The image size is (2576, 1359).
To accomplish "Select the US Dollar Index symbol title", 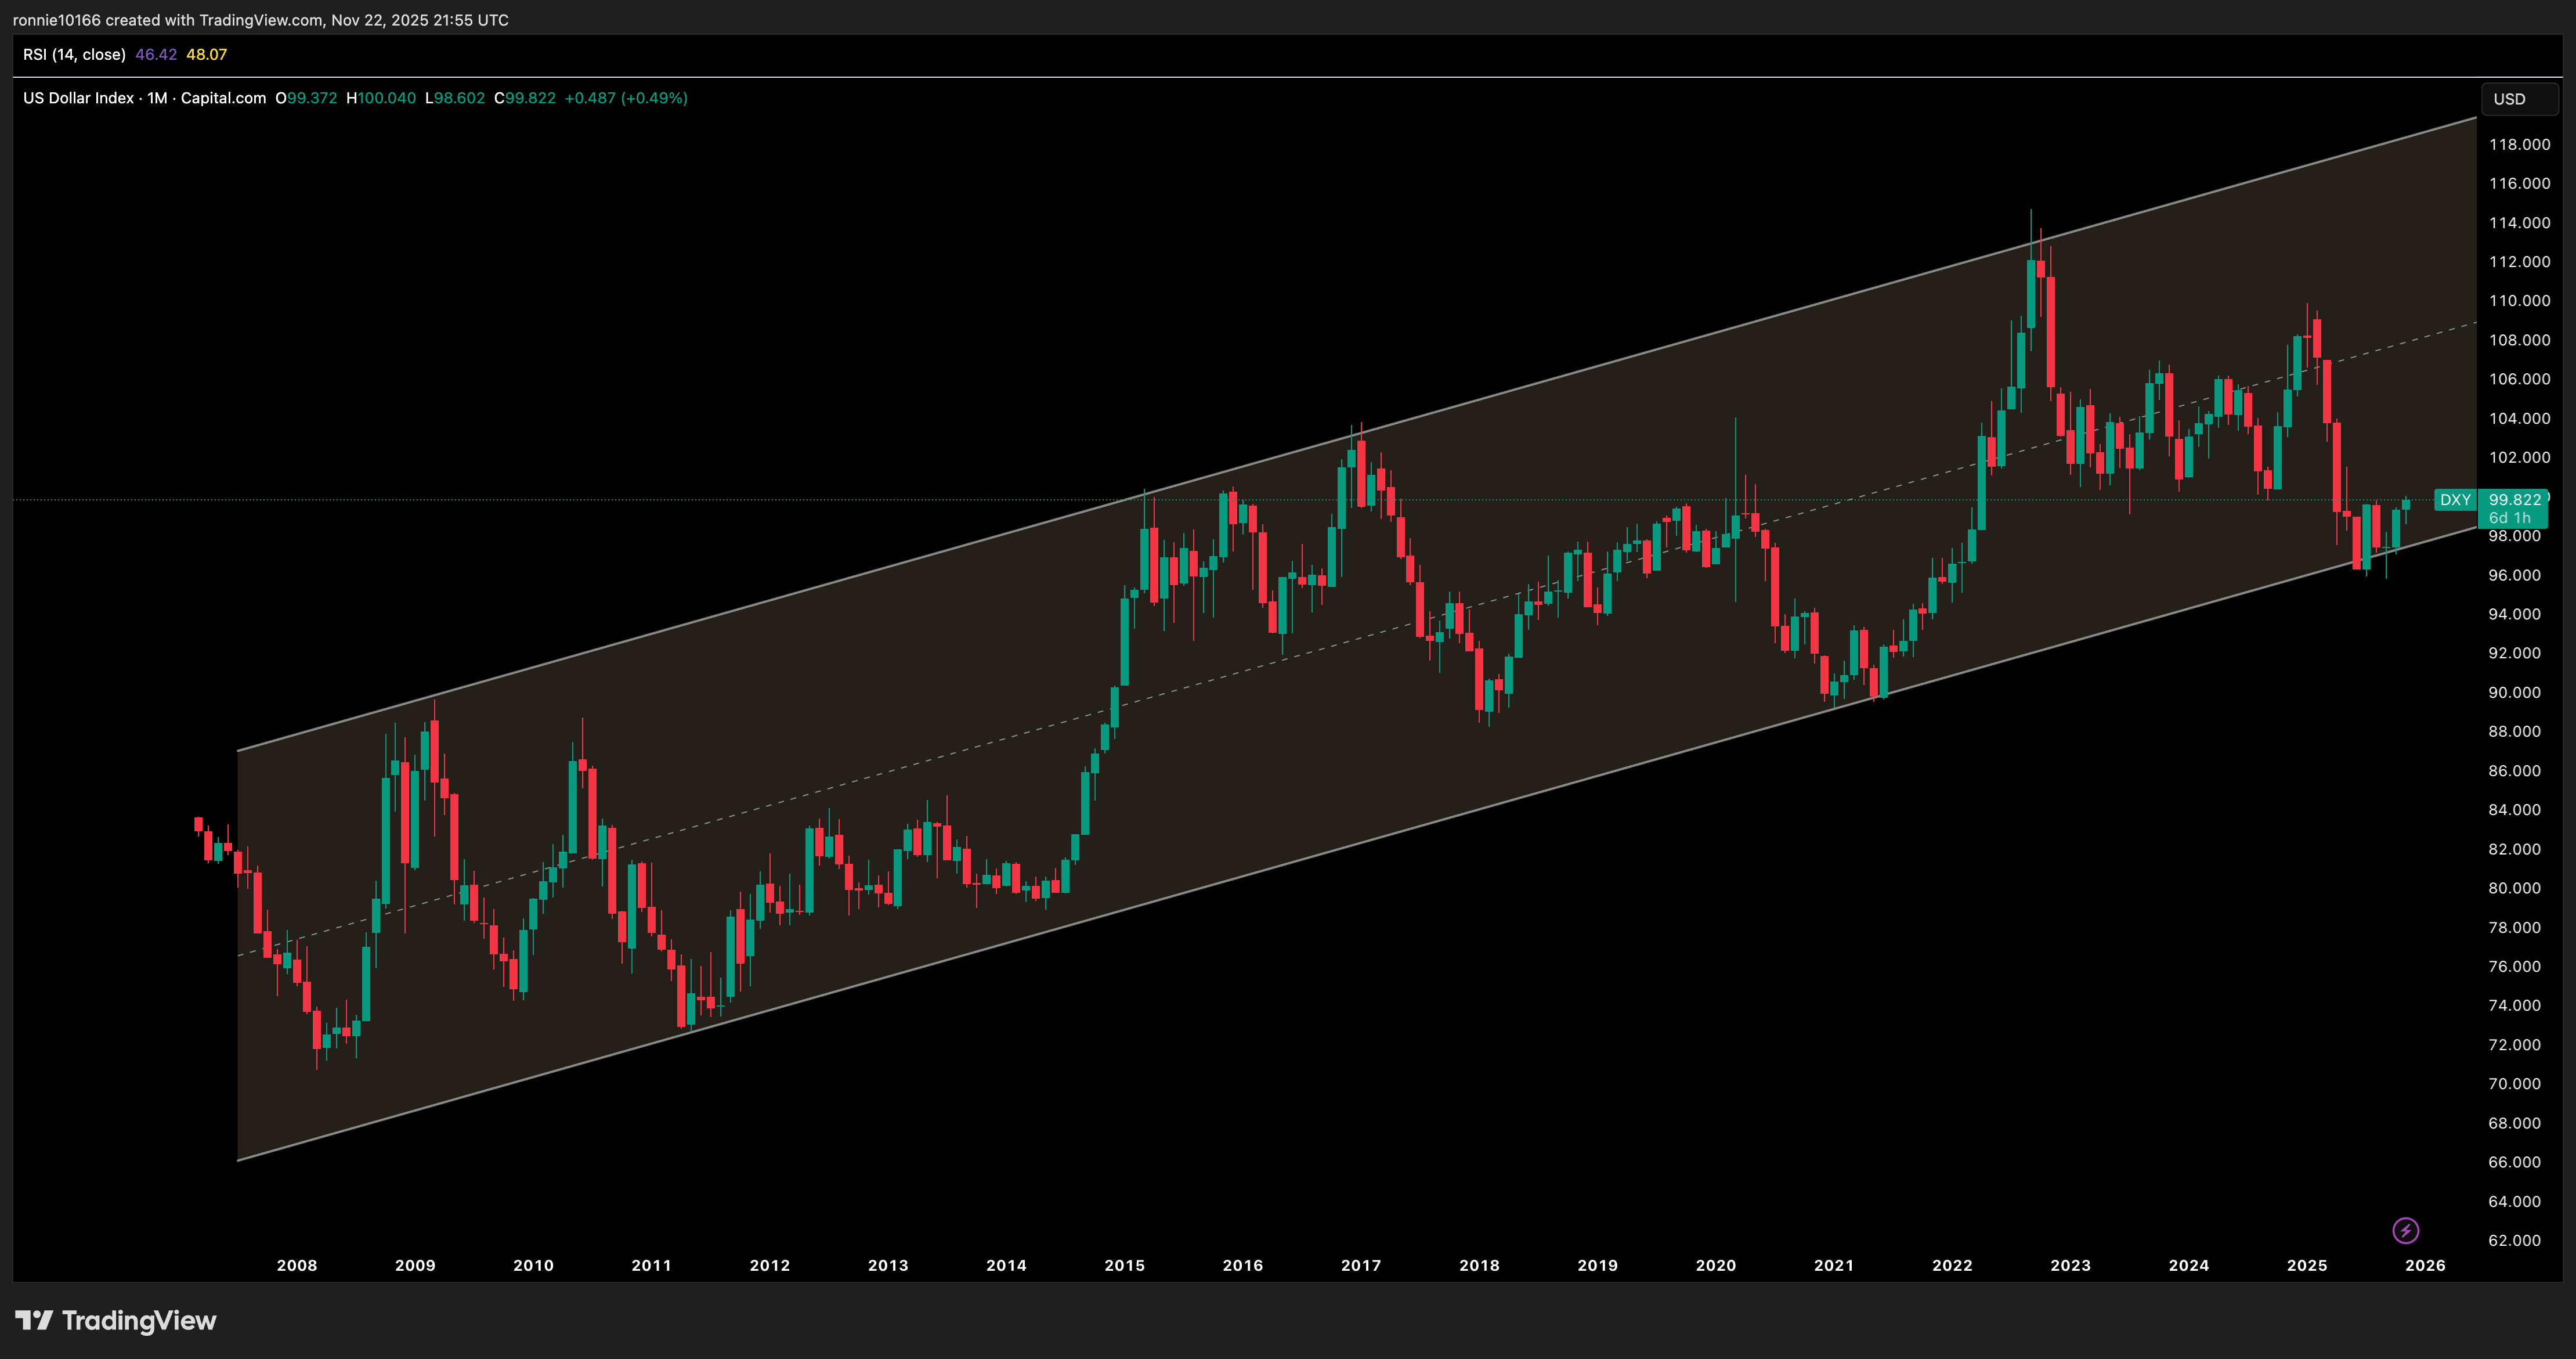I will 78,98.
